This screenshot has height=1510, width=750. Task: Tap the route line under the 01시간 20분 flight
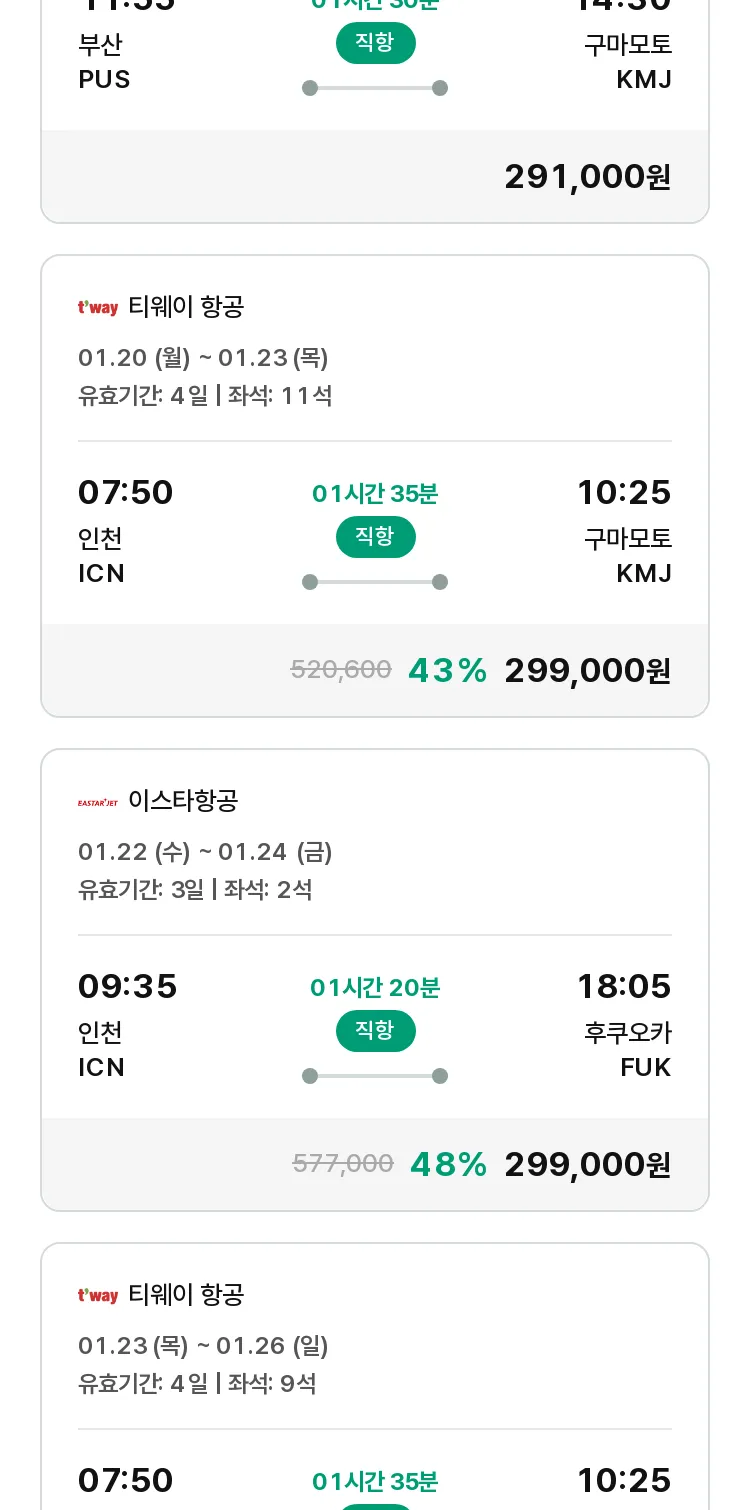pos(375,1076)
